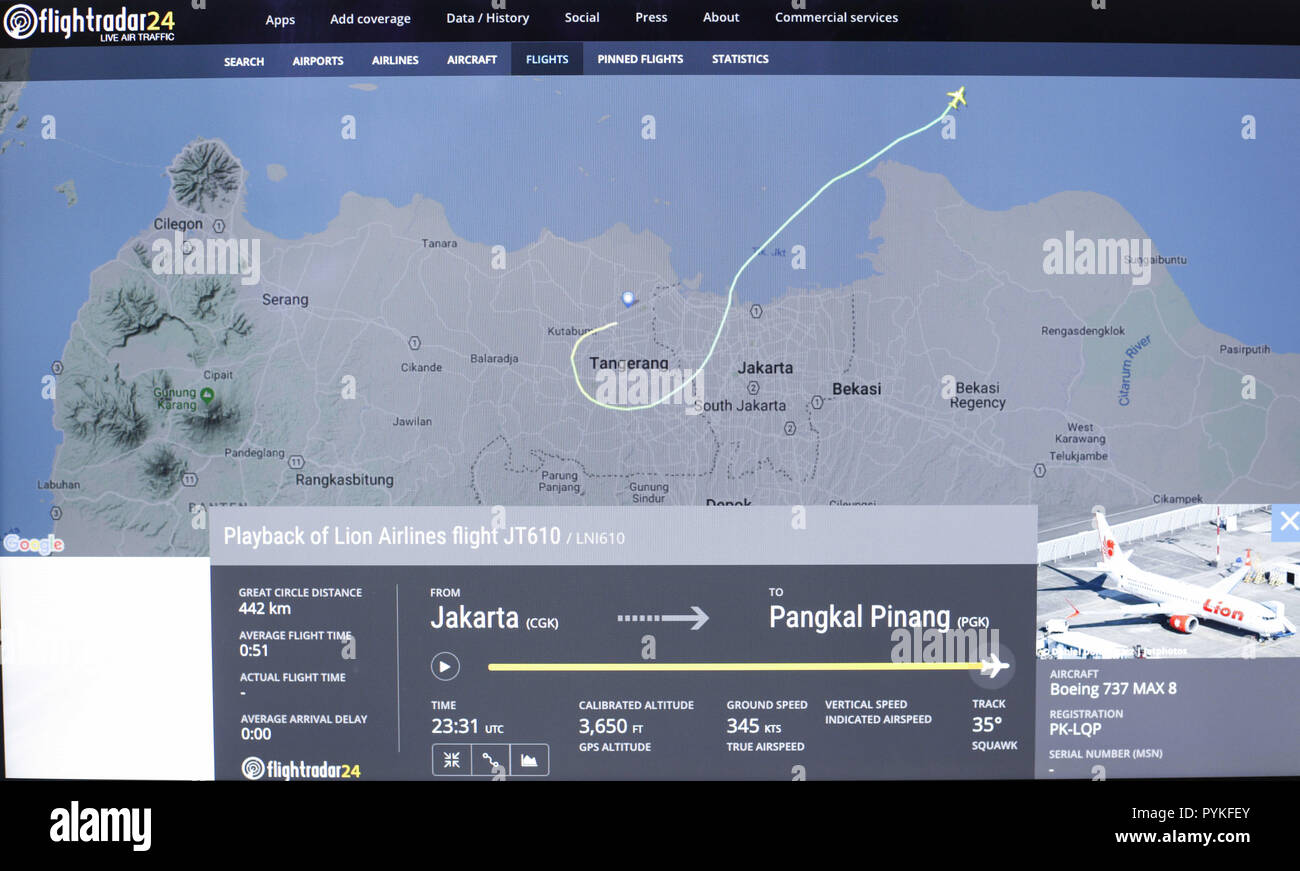Screen dimensions: 1300x871
Task: Close the playback panel with X
Action: coord(1287,521)
